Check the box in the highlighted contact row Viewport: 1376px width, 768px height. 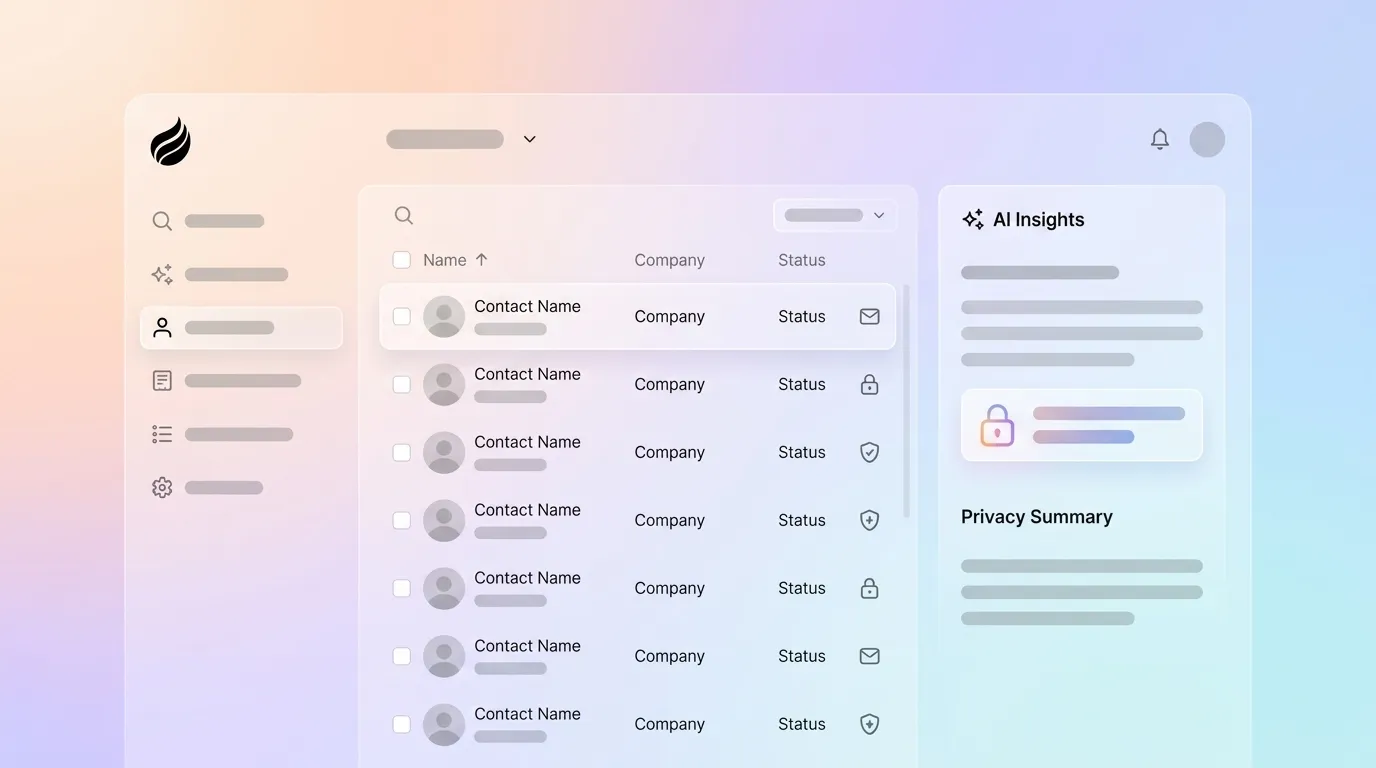[x=402, y=316]
